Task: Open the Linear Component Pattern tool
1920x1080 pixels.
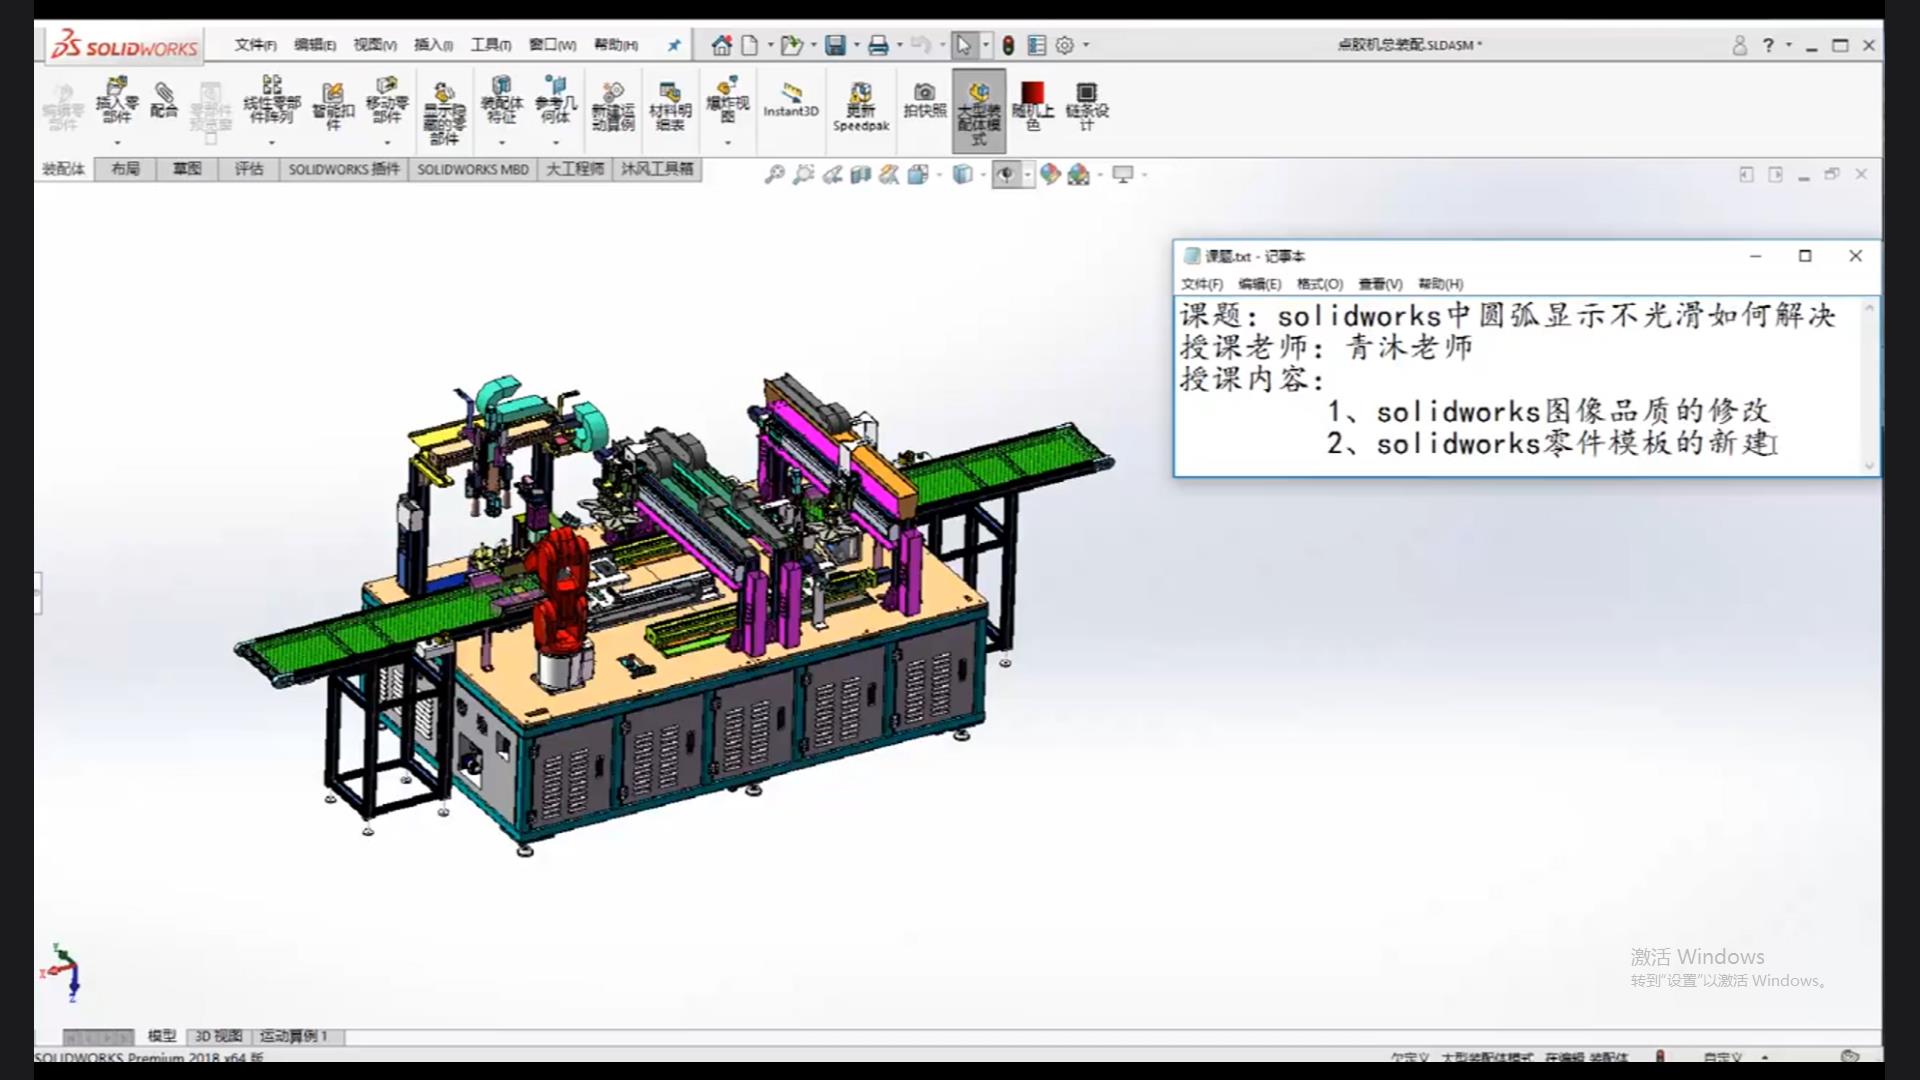Action: pyautogui.click(x=272, y=100)
